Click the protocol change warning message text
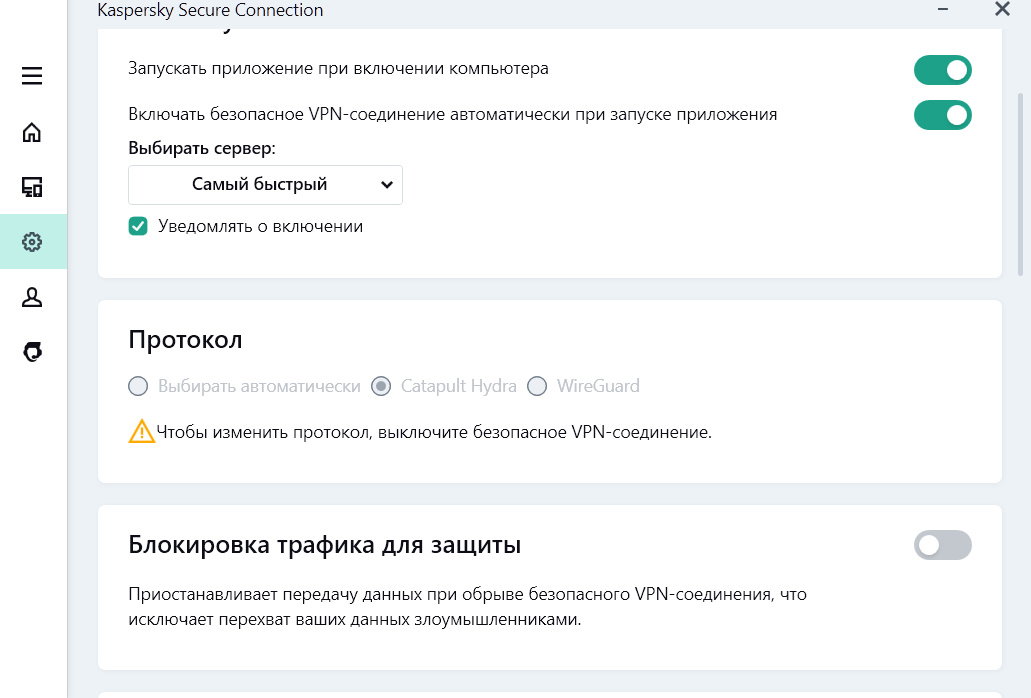Screen dimensions: 1031x698 pyautogui.click(x=434, y=432)
